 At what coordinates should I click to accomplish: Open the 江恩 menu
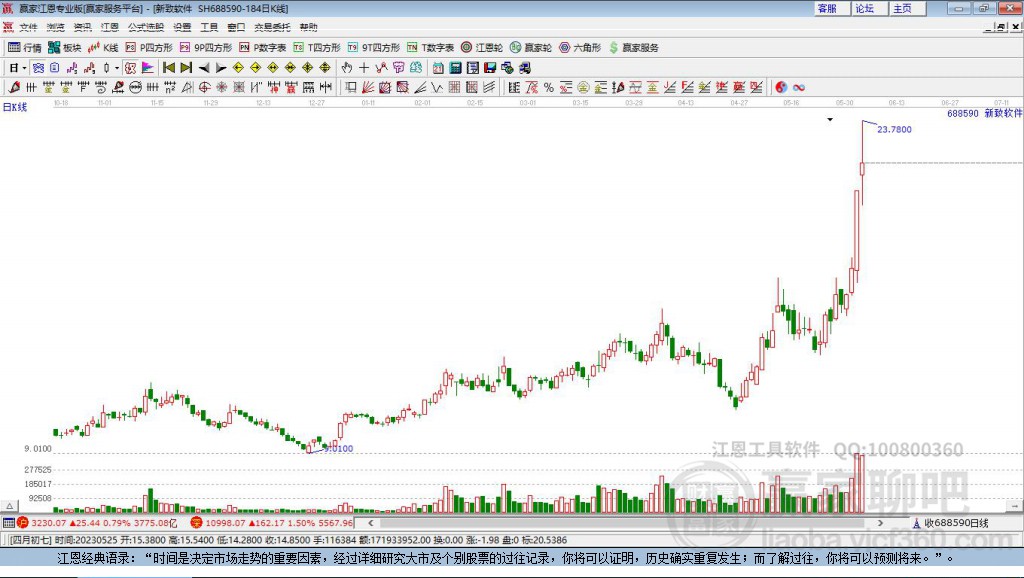[110, 27]
